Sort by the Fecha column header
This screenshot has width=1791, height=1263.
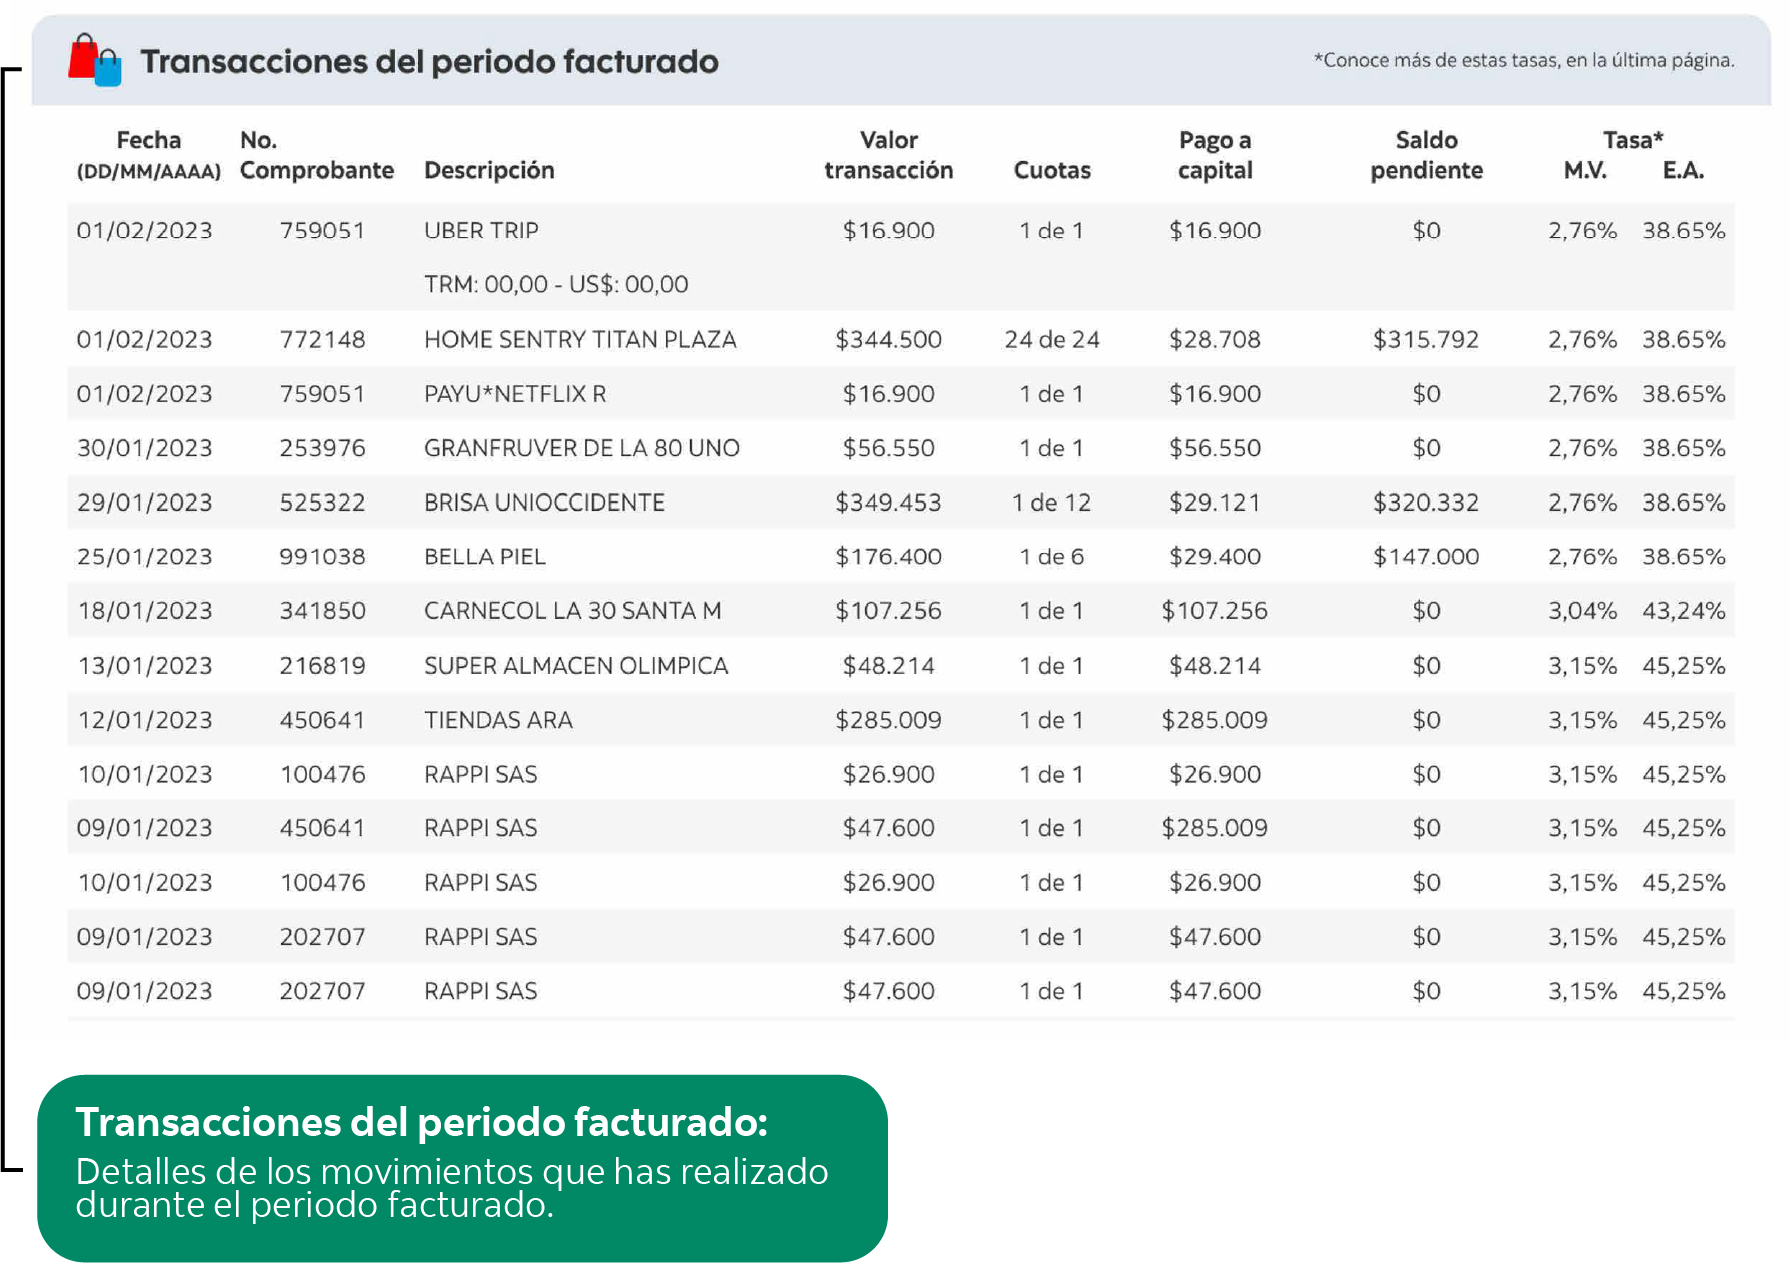tap(147, 155)
